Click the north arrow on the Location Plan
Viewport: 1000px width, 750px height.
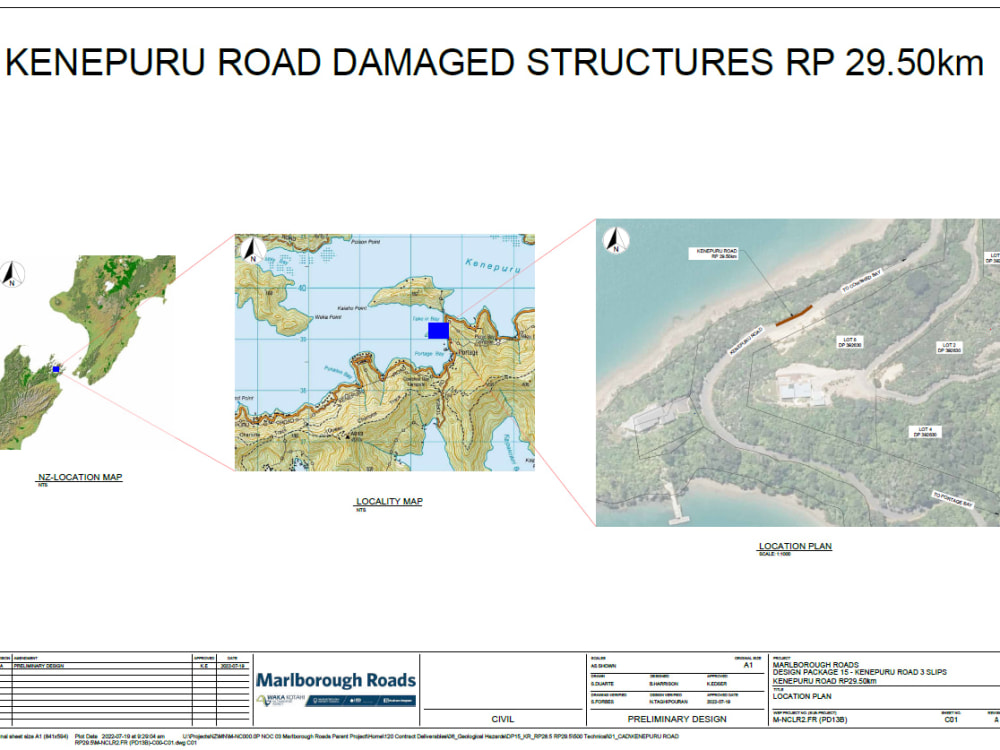[x=615, y=239]
